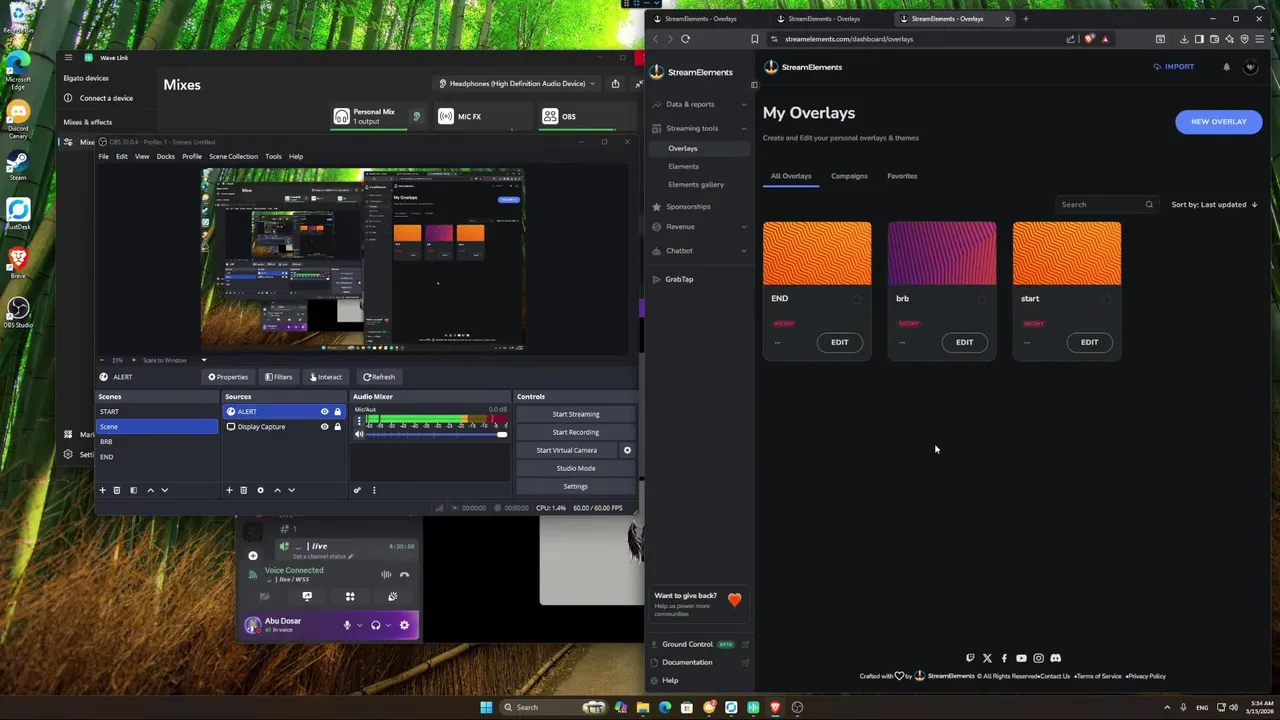Open StreamElements YouTube footer icon
The image size is (1280, 720).
coord(1021,658)
